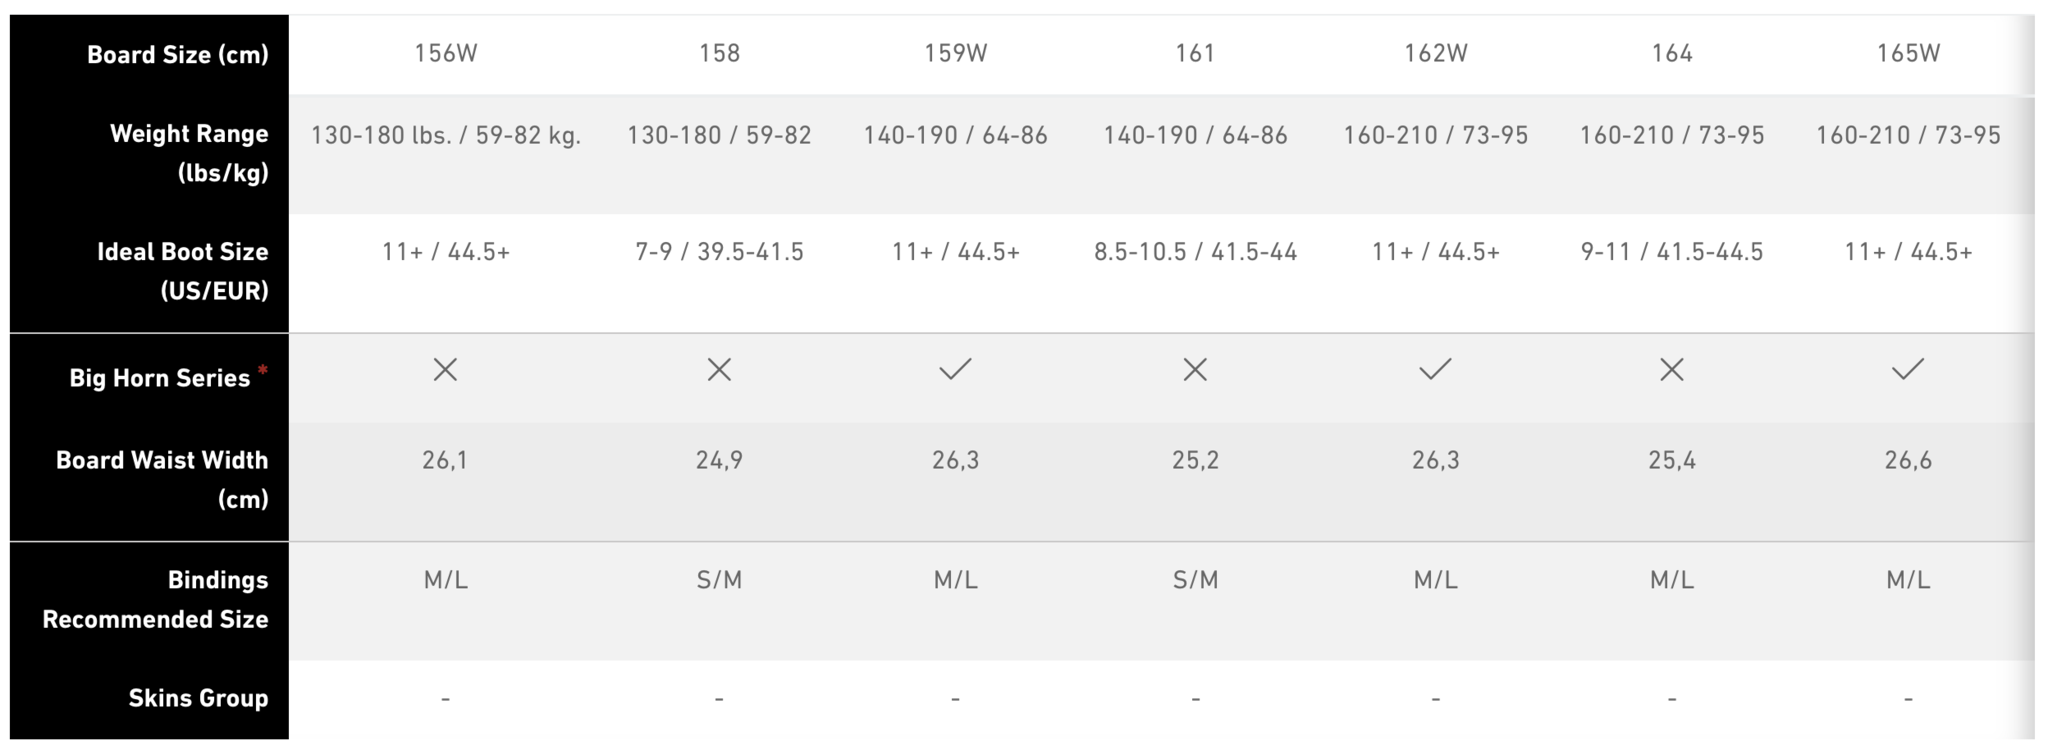Click the Big Horn Series row label
The width and height of the screenshot is (2048, 750).
160,378
